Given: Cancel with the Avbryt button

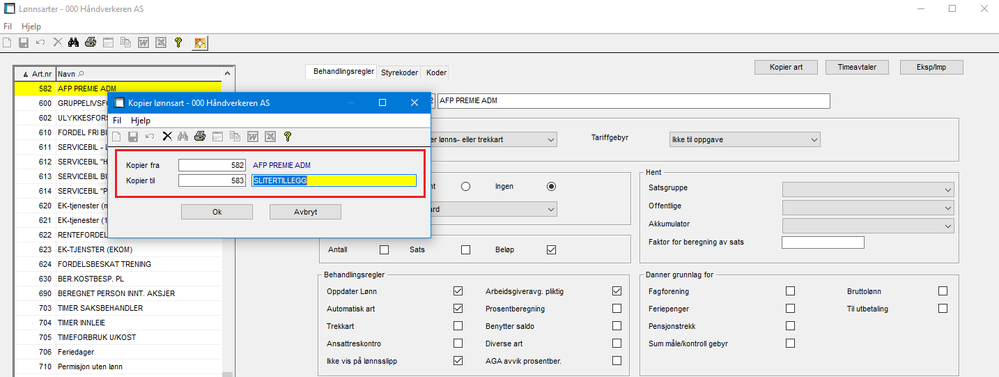Looking at the screenshot, I should tap(305, 211).
